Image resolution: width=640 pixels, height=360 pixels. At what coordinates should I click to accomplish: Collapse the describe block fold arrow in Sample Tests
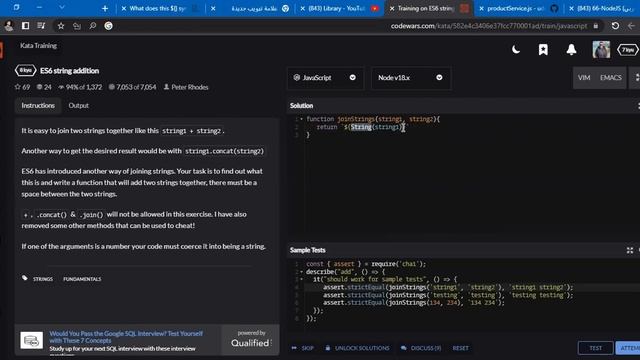tap(302, 272)
